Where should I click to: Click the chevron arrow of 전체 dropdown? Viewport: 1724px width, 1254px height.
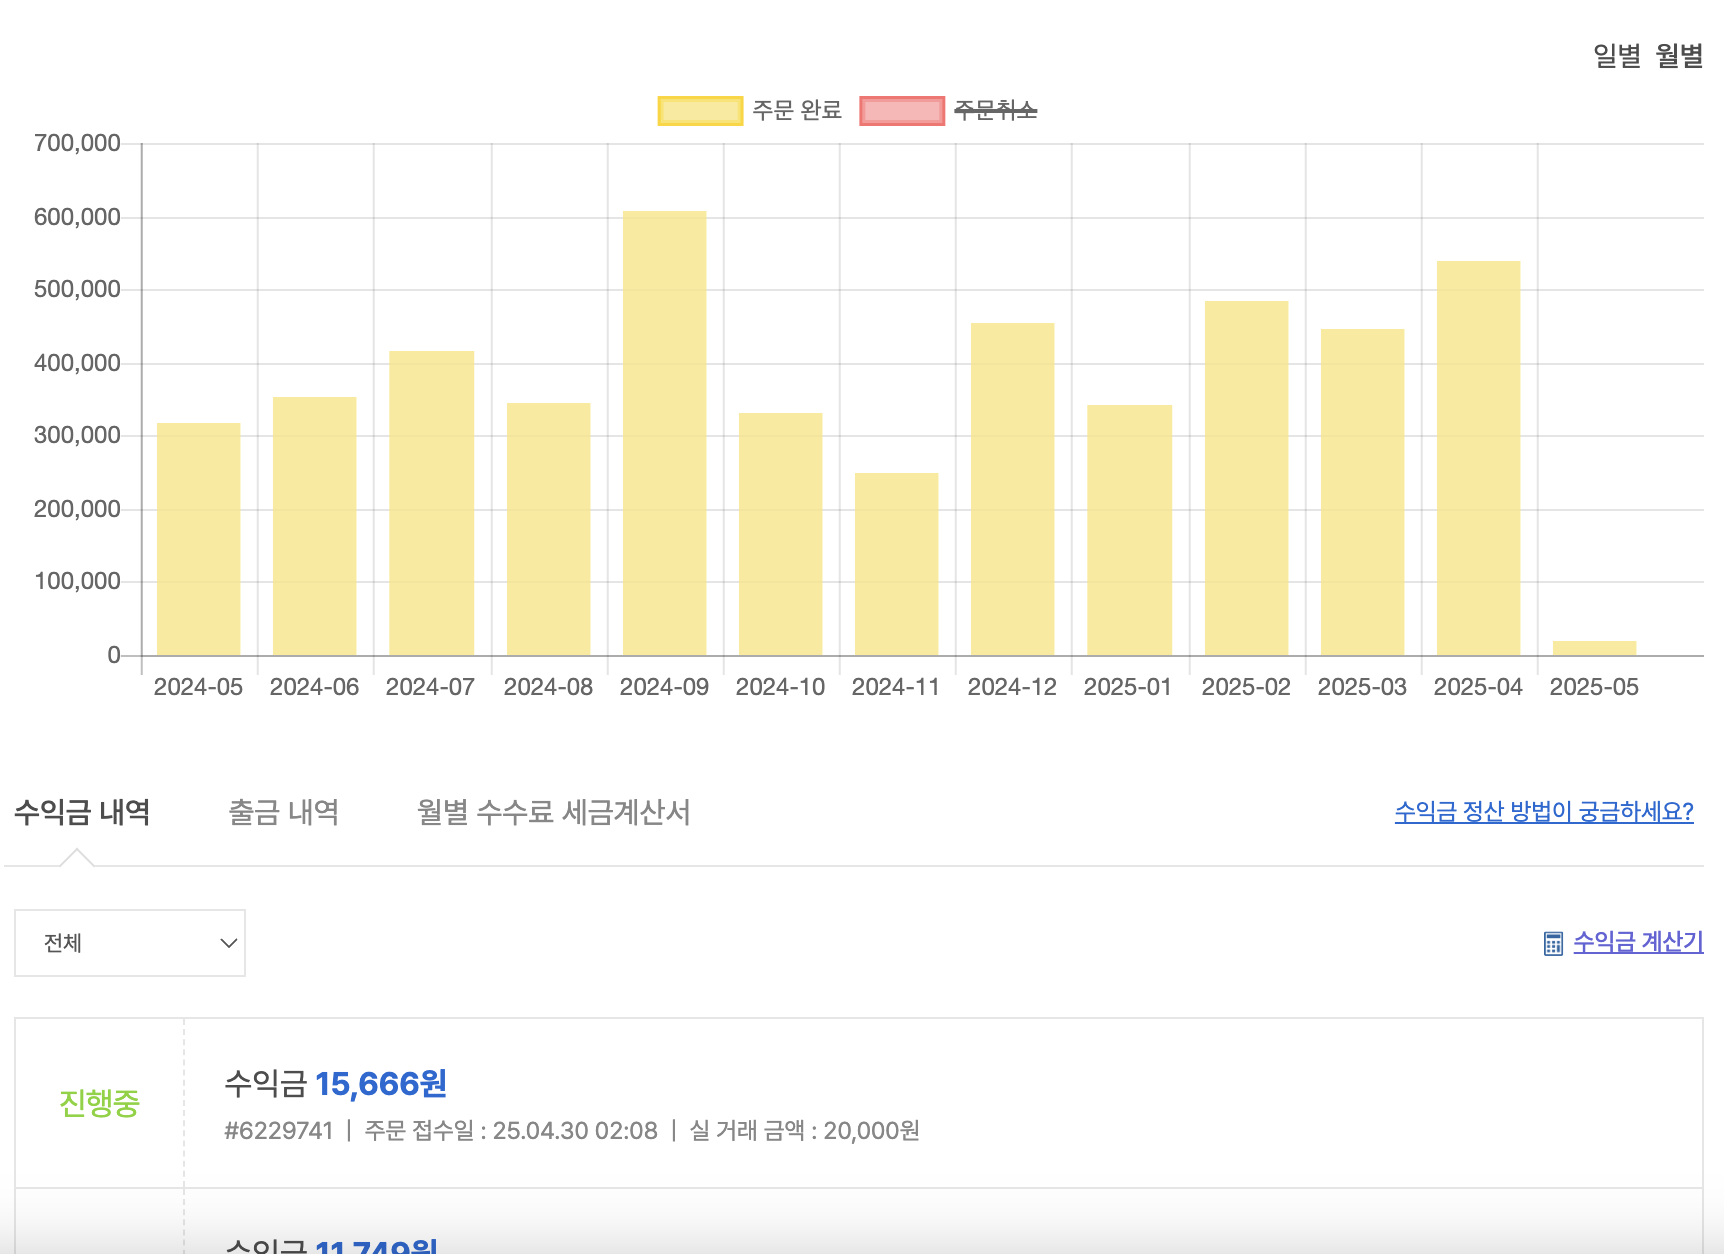228,943
